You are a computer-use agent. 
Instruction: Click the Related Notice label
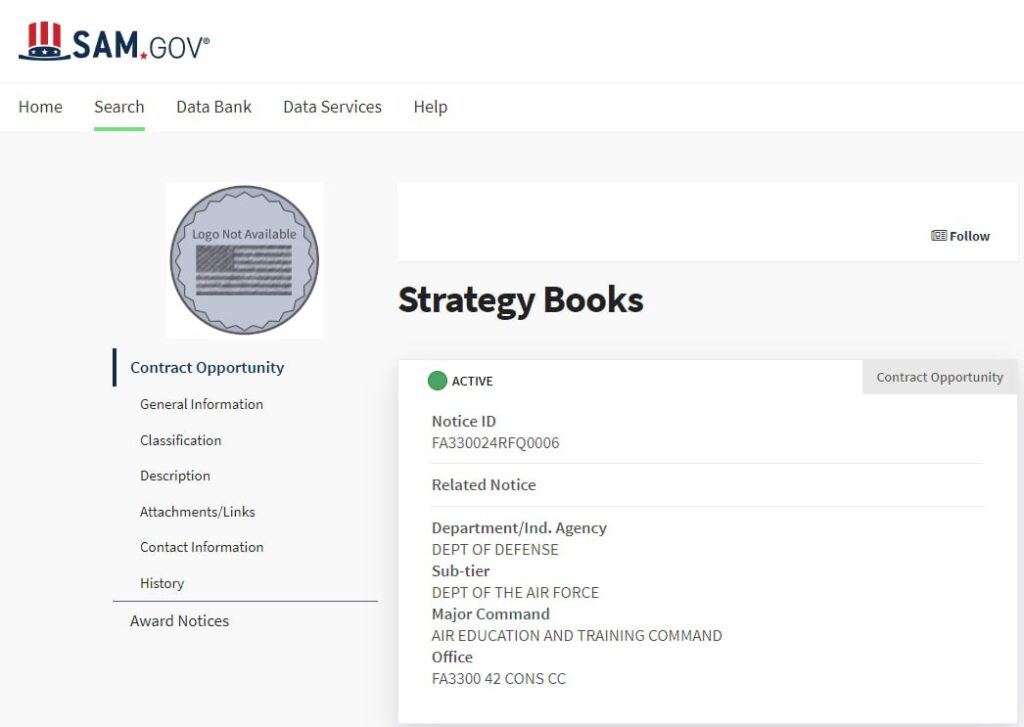(x=484, y=485)
